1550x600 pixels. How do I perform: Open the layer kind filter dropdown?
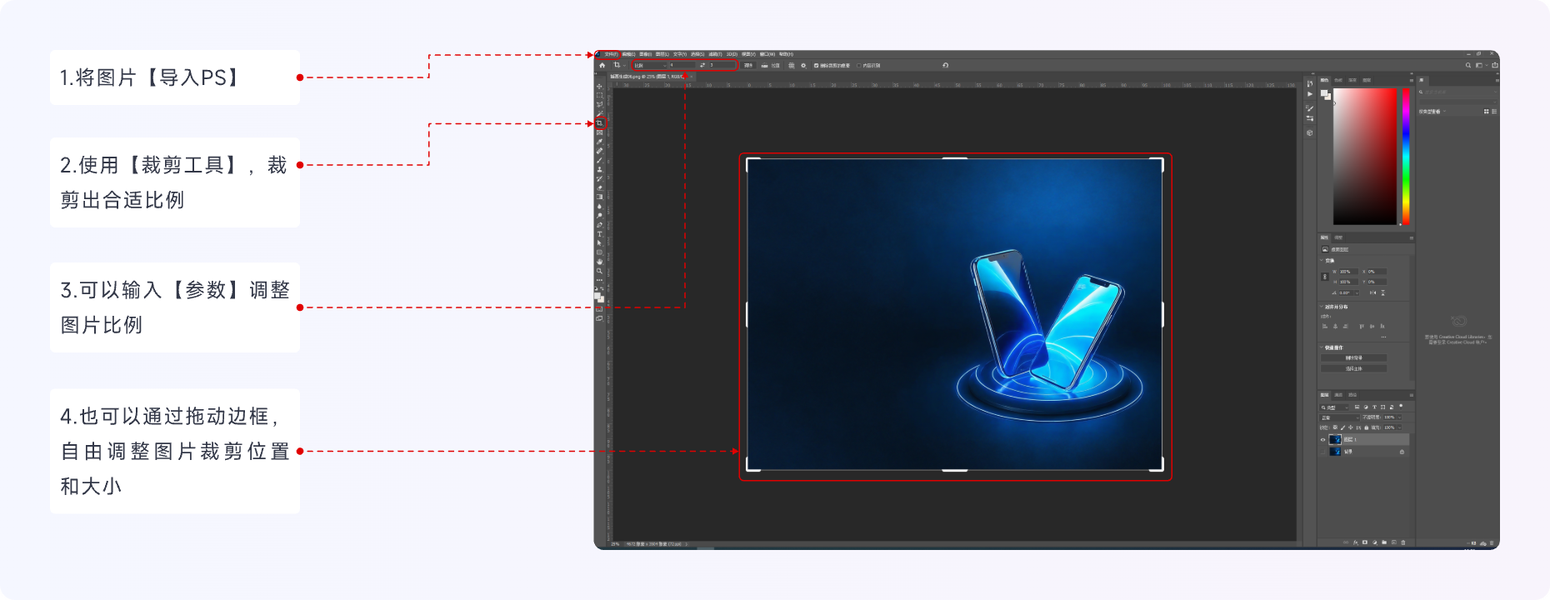(x=1334, y=407)
